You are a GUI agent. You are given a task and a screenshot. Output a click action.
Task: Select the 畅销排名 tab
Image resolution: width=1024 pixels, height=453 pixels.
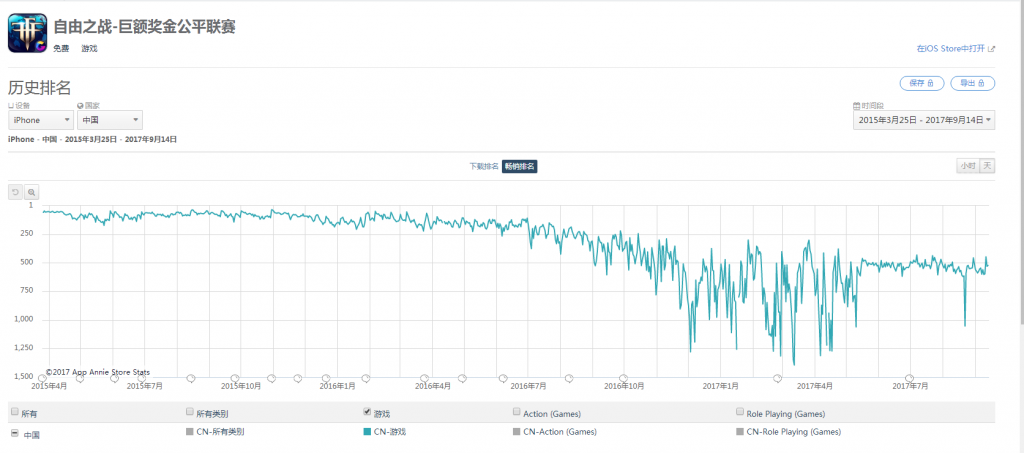tap(520, 166)
